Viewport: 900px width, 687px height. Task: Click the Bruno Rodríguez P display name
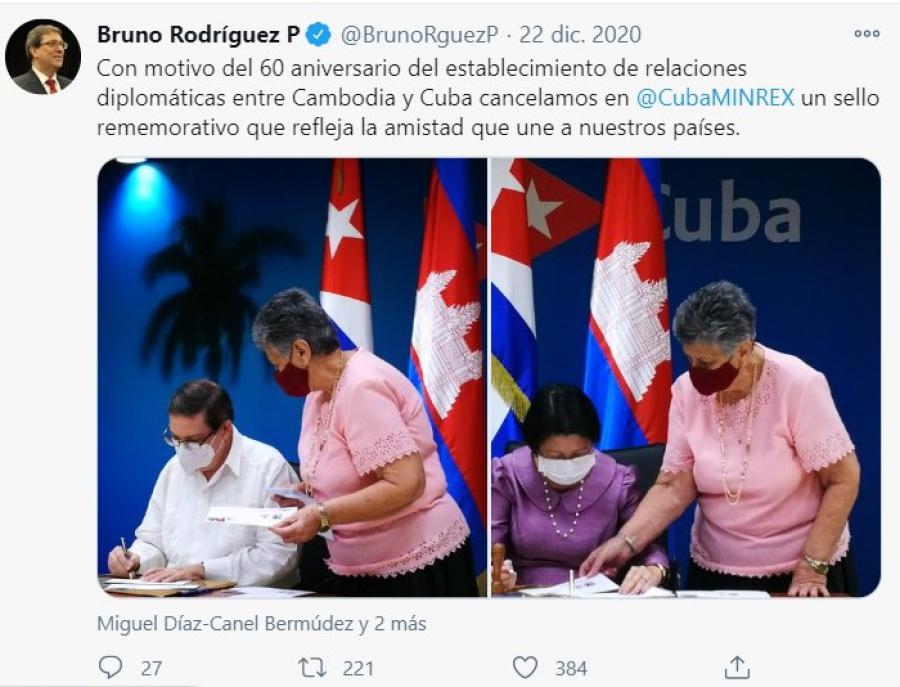[199, 35]
